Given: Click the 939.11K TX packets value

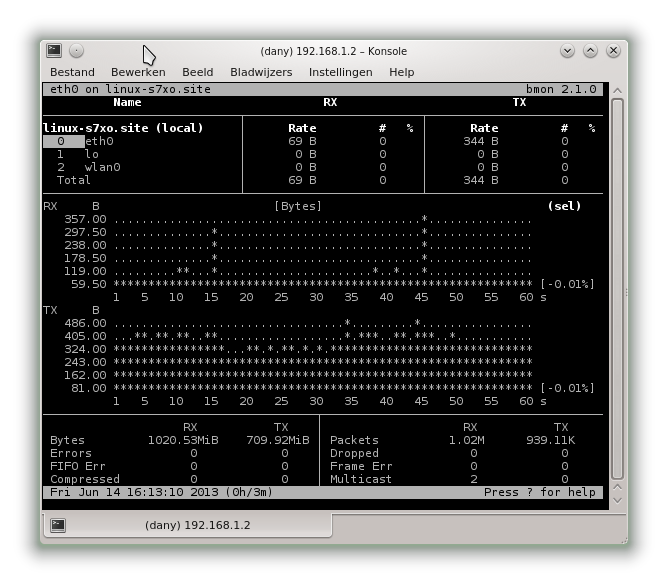Looking at the screenshot, I should tap(550, 440).
